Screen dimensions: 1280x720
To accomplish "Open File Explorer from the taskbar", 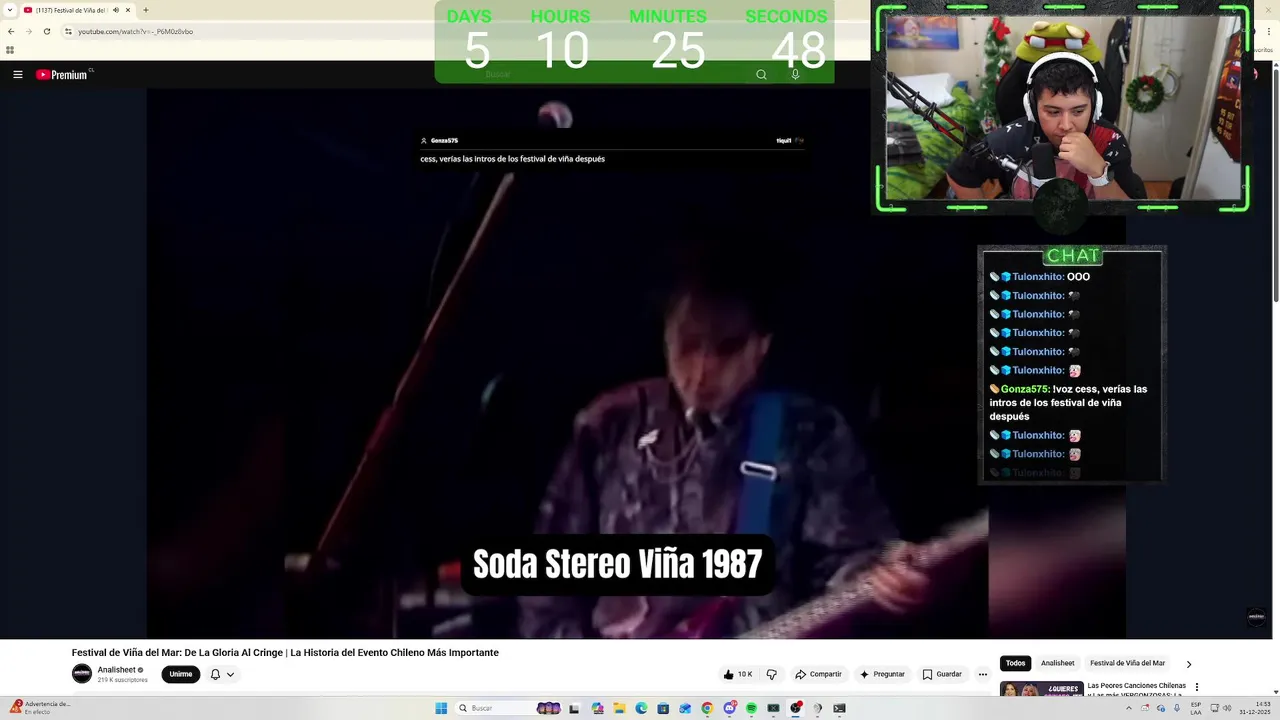I will [619, 708].
